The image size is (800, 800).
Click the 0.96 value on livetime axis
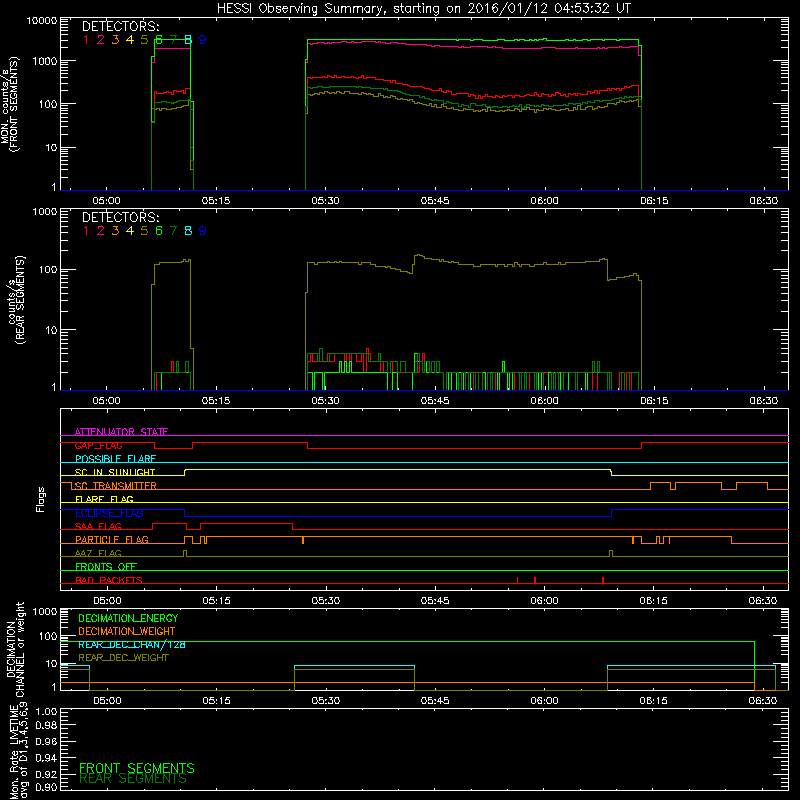(46, 741)
